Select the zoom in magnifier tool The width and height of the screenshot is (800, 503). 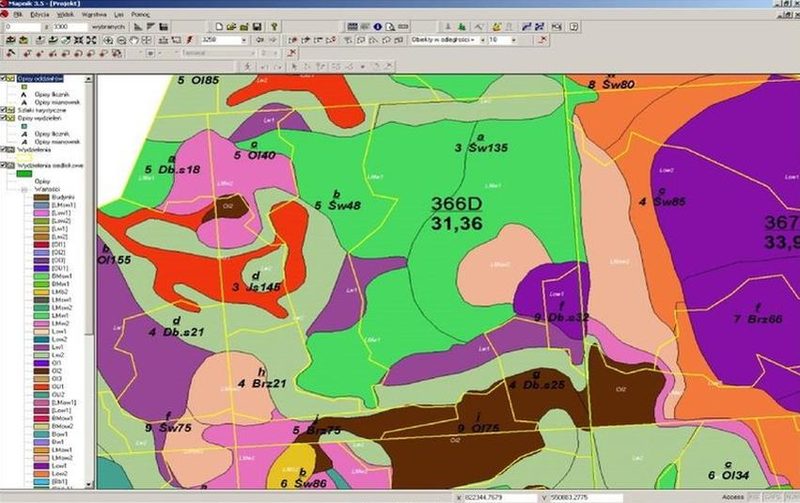point(109,40)
